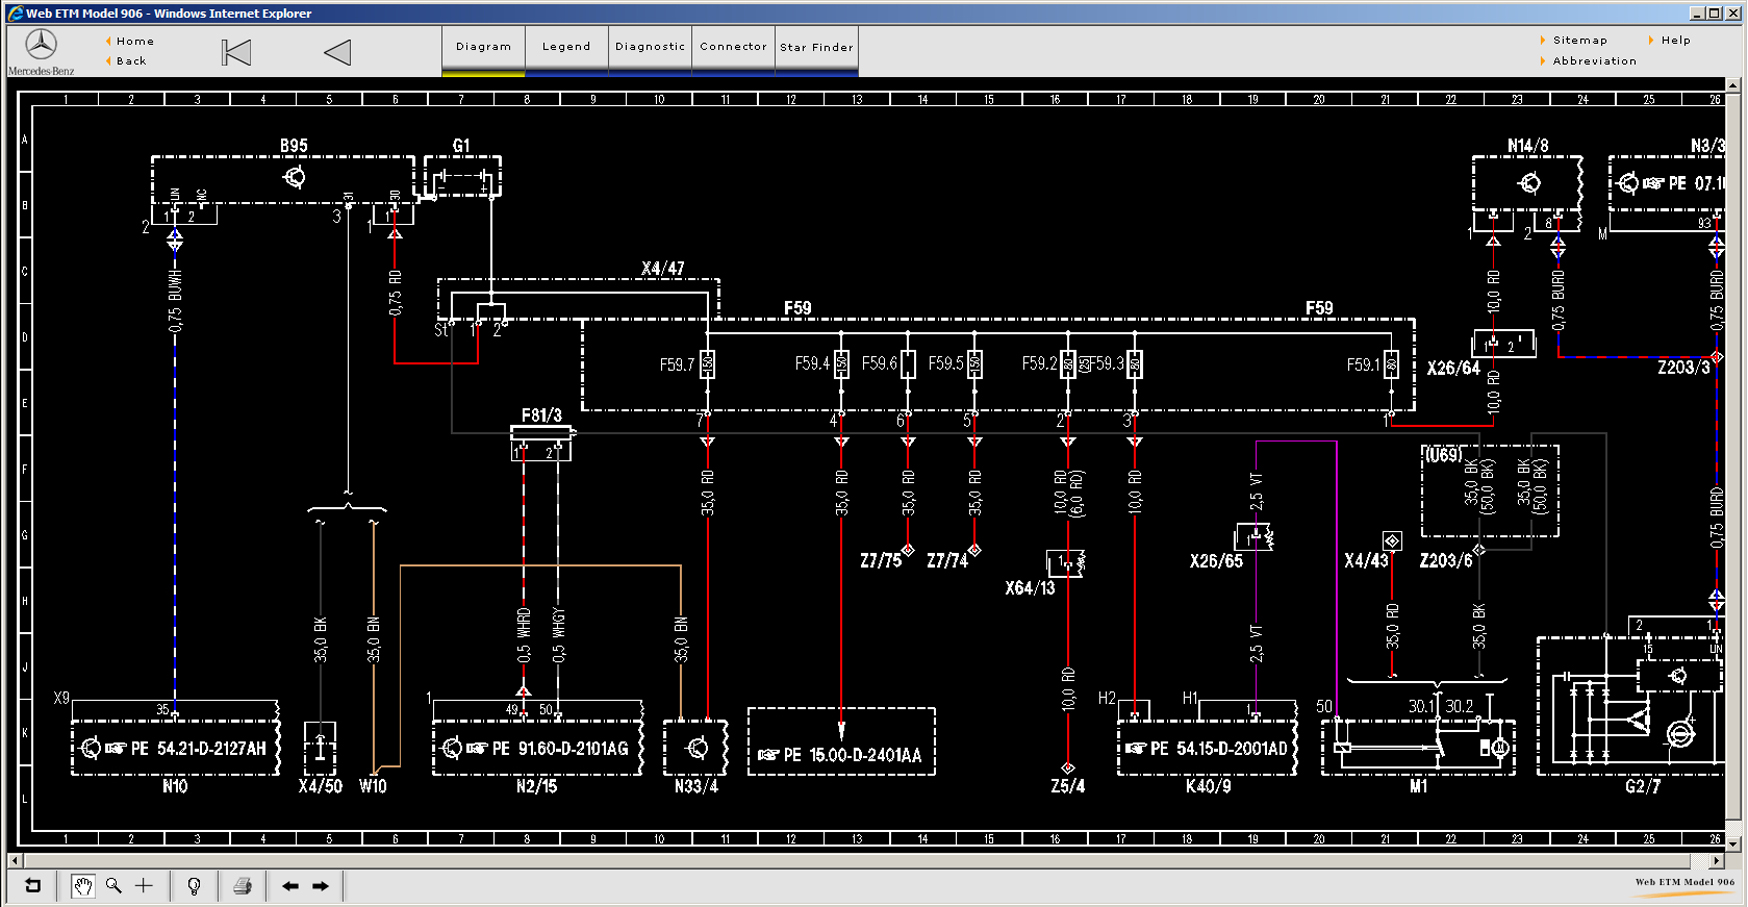Image resolution: width=1748 pixels, height=907 pixels.
Task: Jump to first page skip-back icon
Action: tap(236, 53)
